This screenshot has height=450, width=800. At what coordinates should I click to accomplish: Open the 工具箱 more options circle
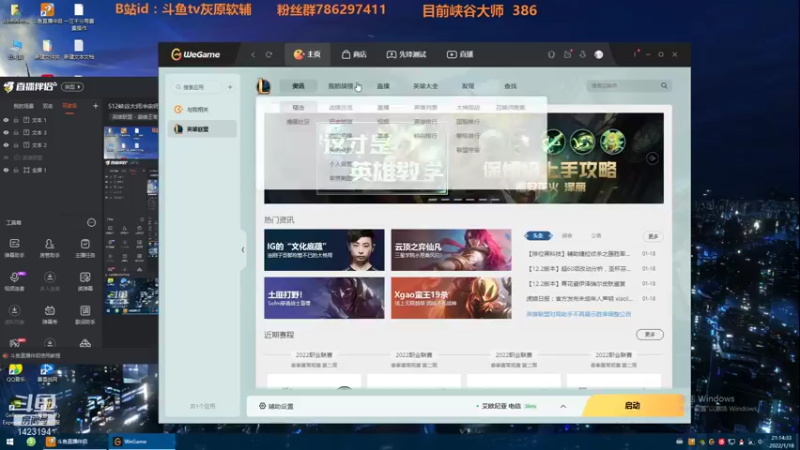coord(91,222)
